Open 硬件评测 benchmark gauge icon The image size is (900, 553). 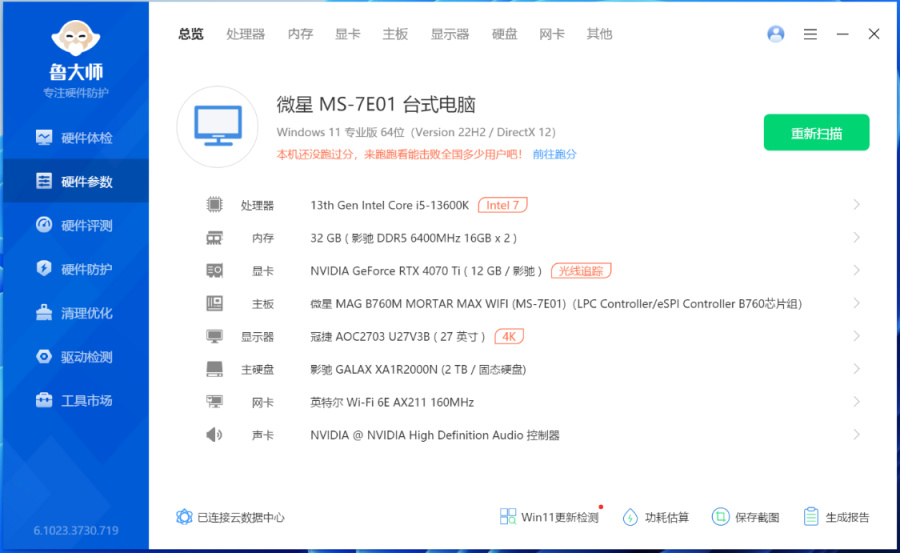tap(44, 225)
